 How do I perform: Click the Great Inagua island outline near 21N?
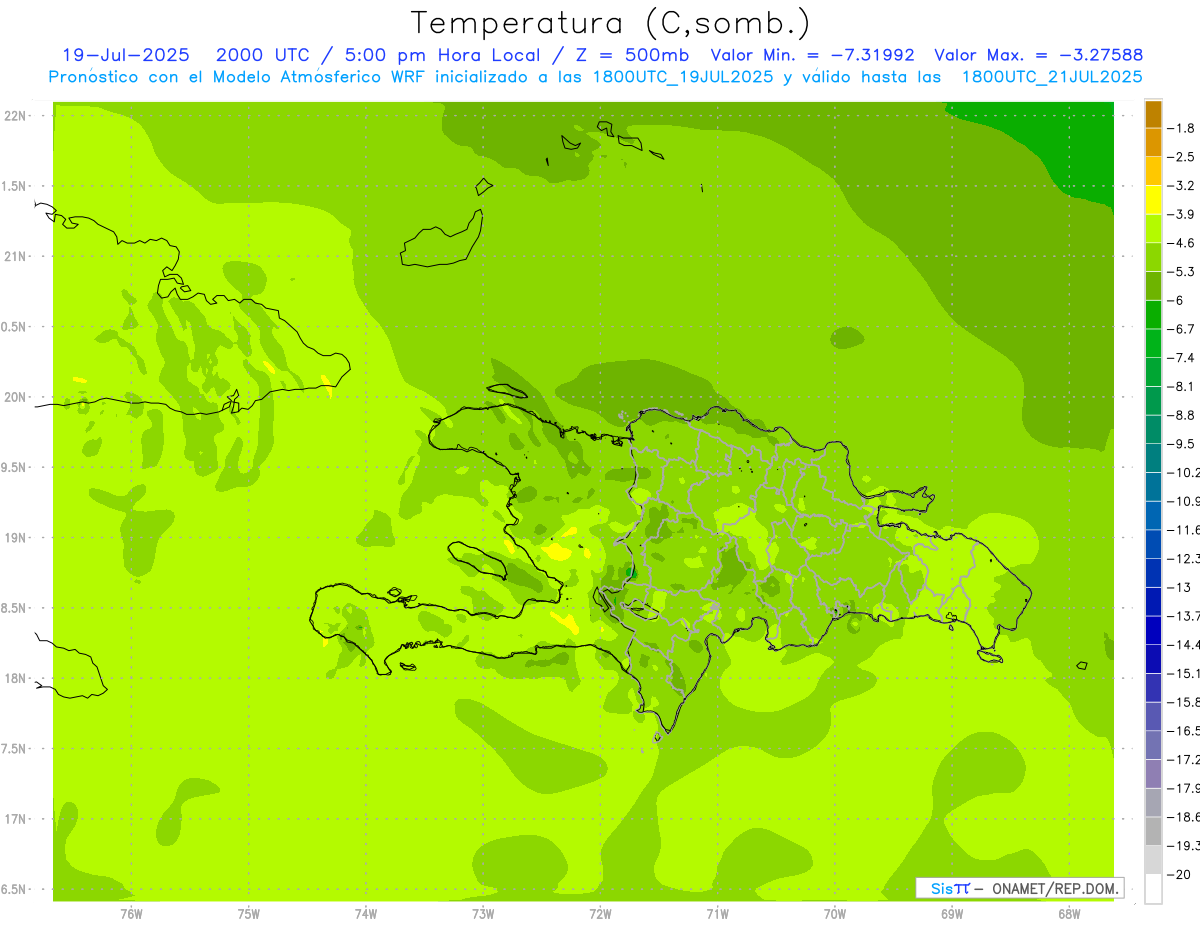442,241
